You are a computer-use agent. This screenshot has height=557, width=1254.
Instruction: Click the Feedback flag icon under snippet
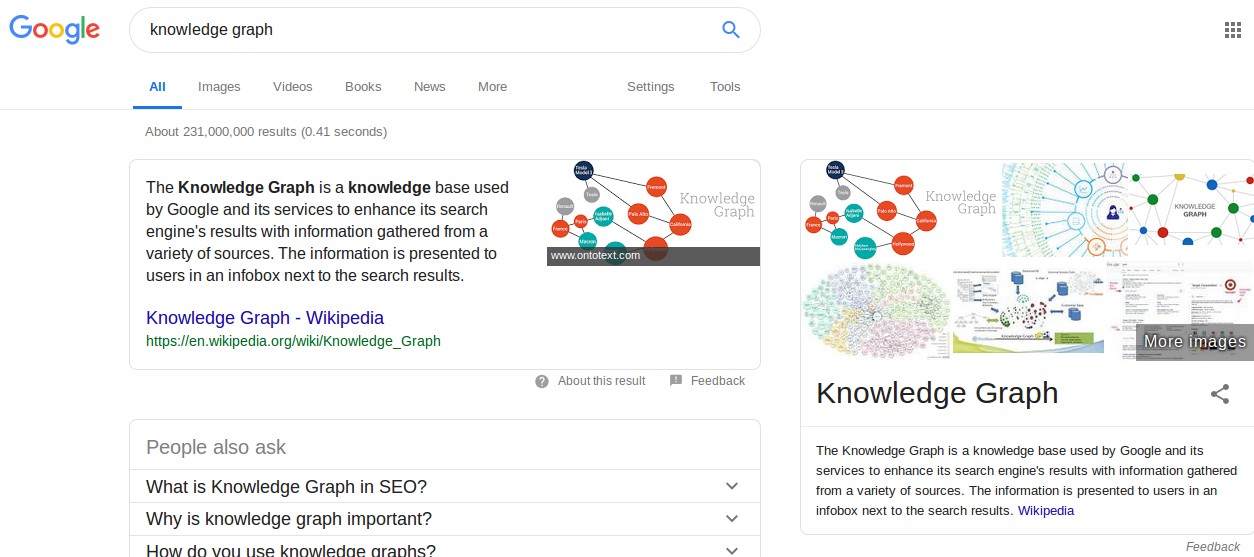click(x=676, y=381)
